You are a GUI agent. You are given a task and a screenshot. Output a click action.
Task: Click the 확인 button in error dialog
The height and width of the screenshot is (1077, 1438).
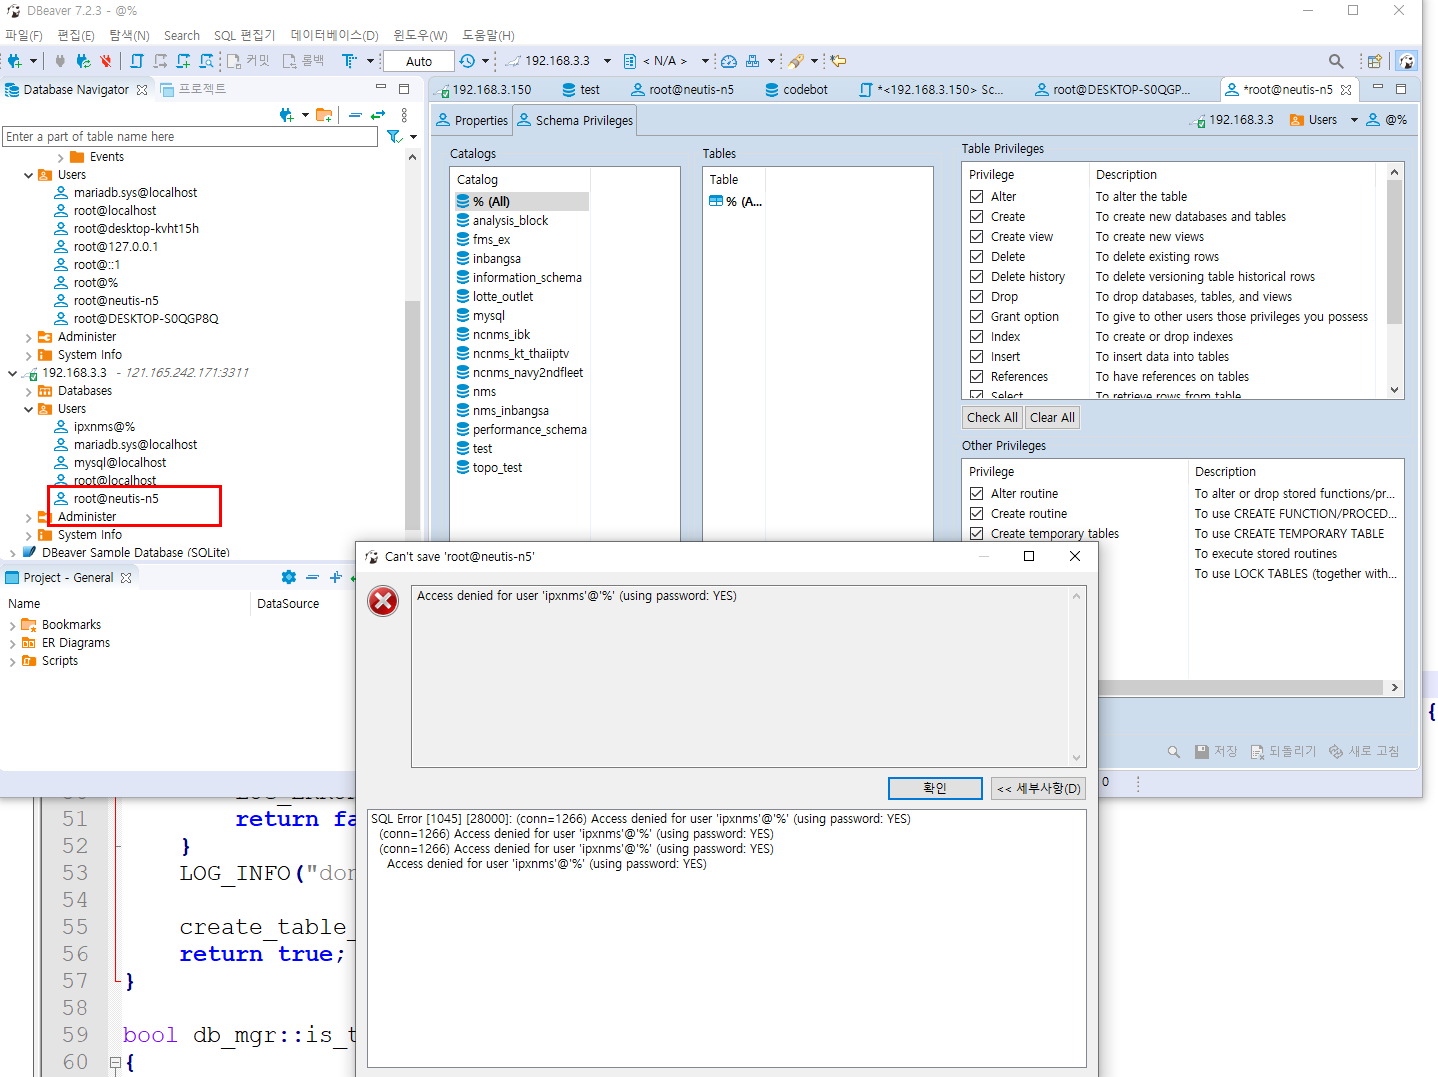[x=935, y=788]
